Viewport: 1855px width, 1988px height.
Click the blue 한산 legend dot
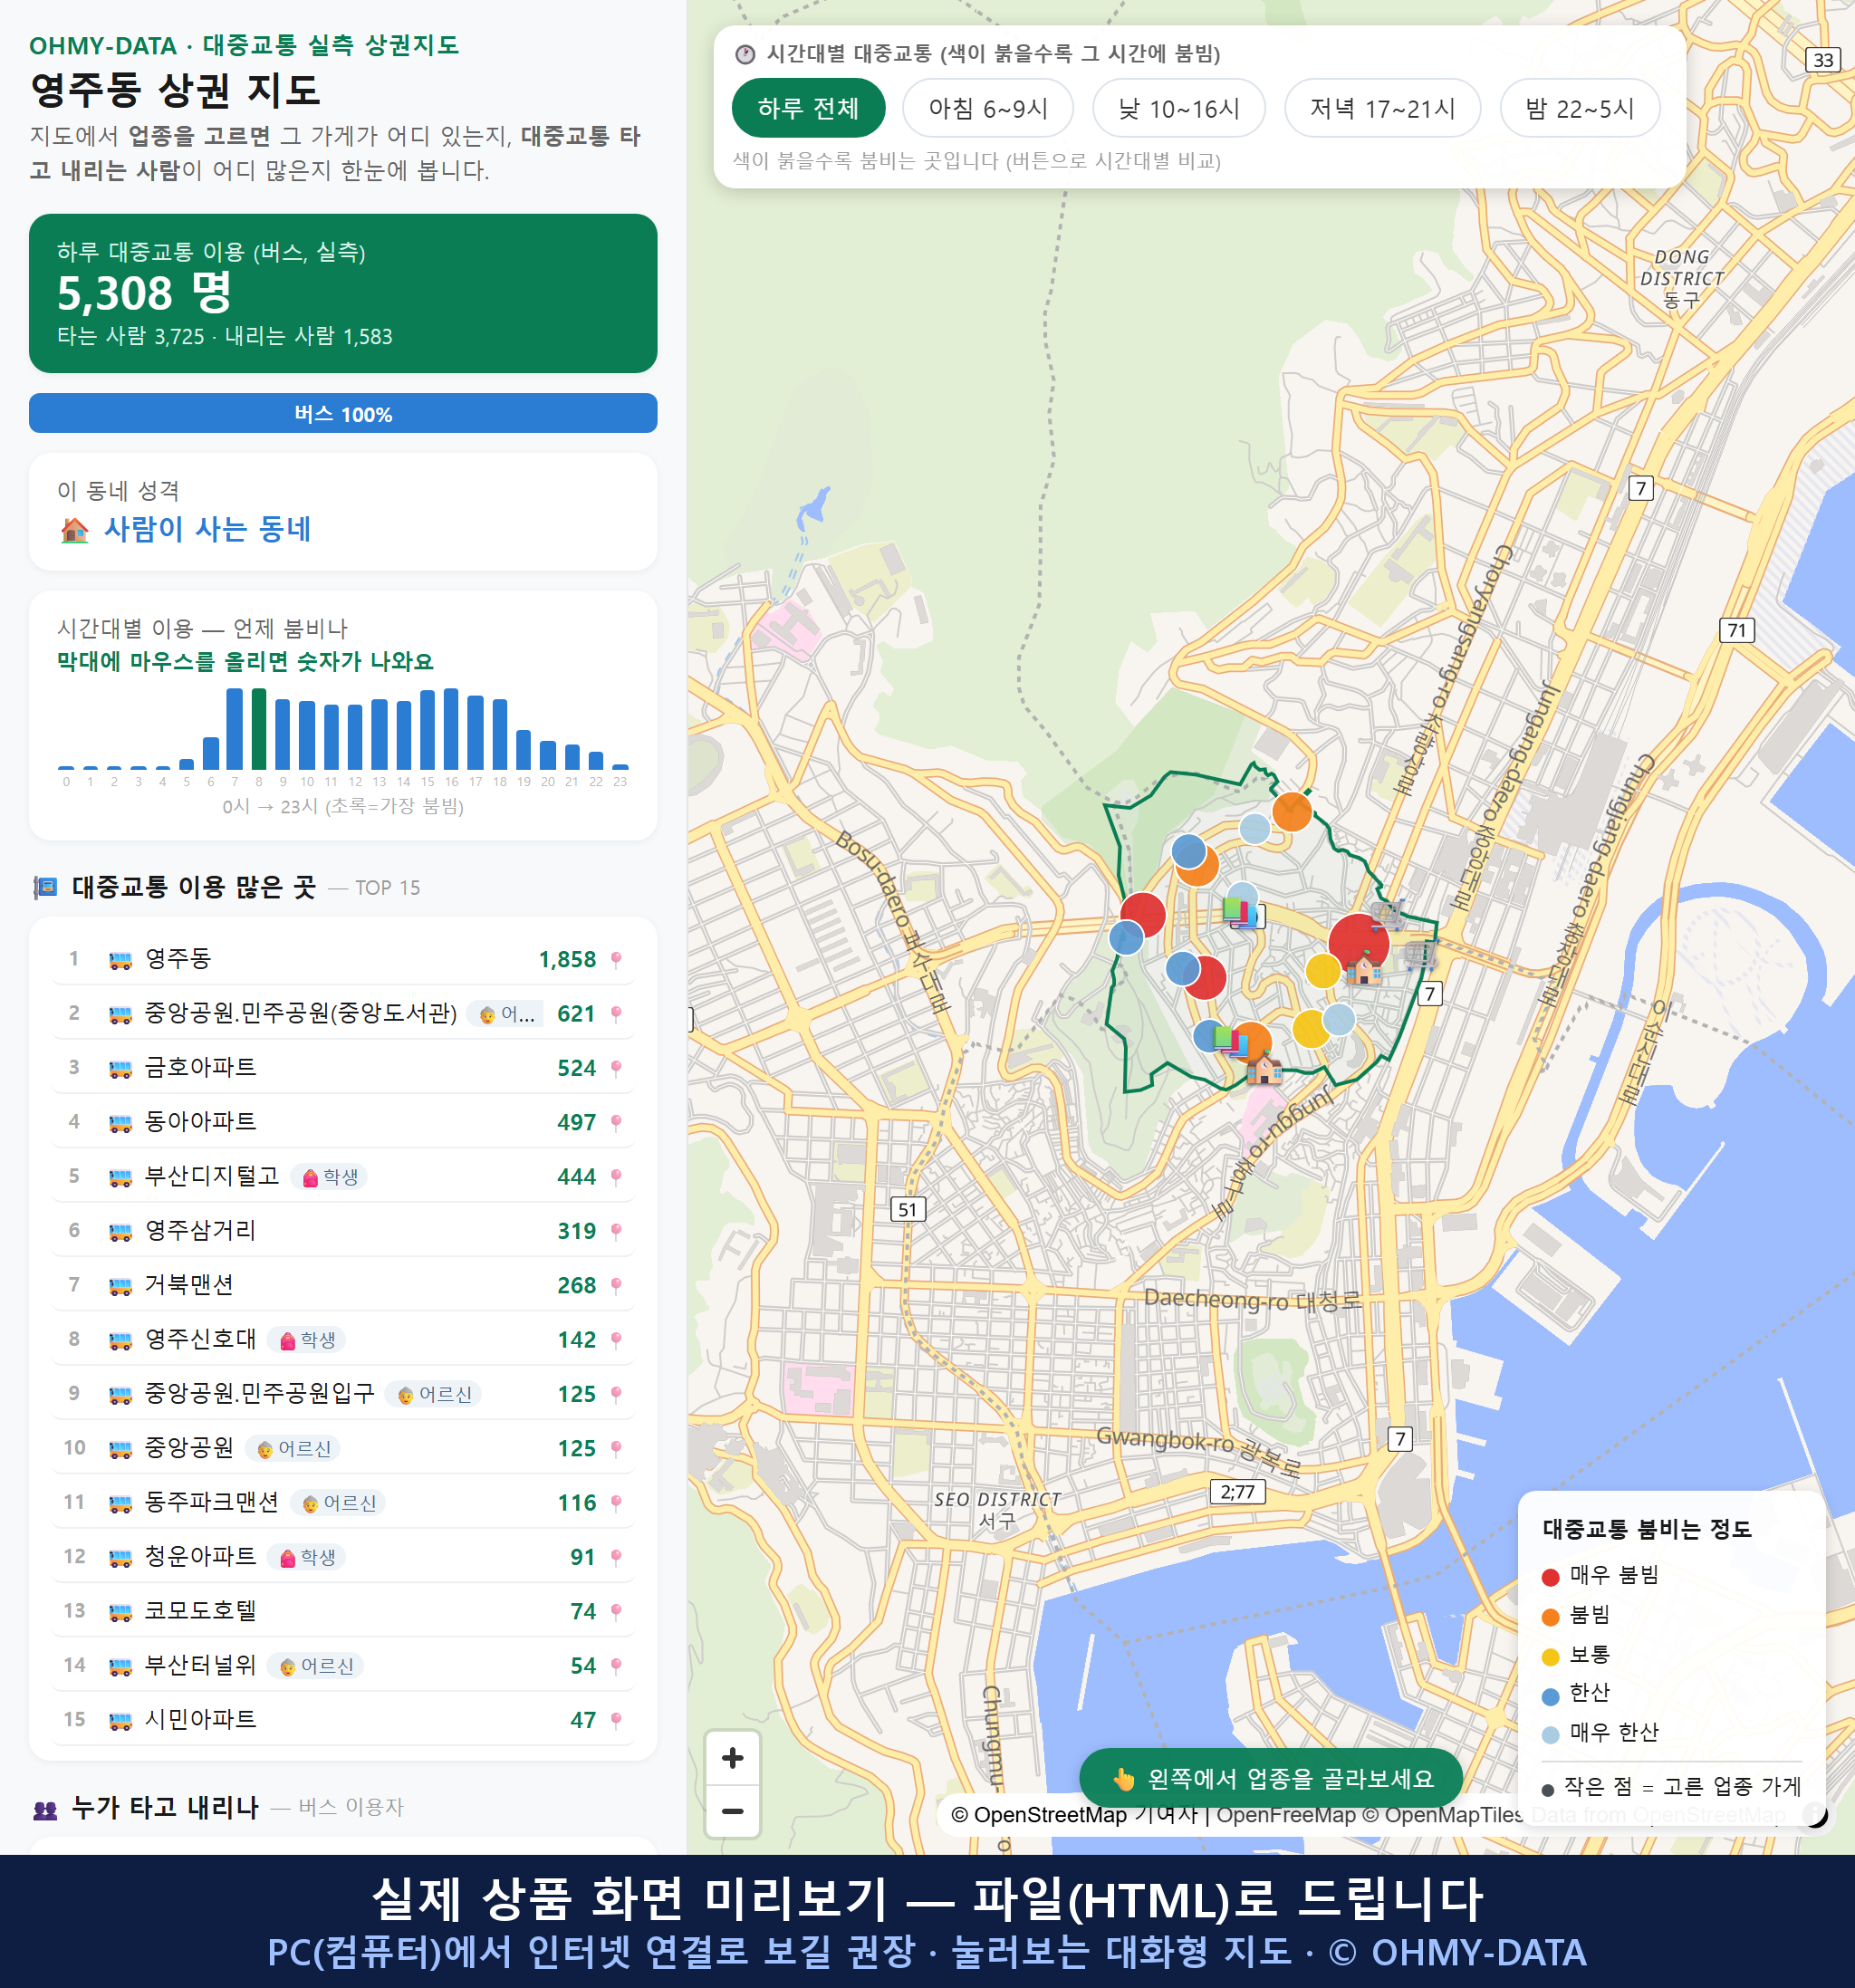(1551, 1696)
